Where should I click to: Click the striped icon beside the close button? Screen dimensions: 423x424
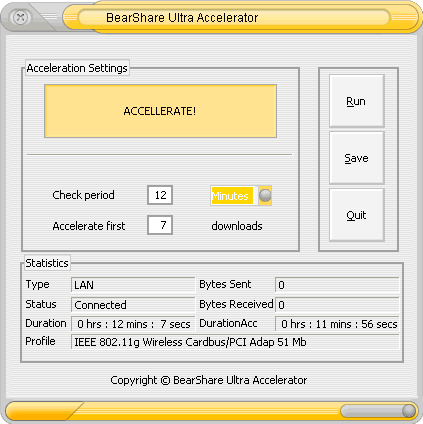point(49,16)
